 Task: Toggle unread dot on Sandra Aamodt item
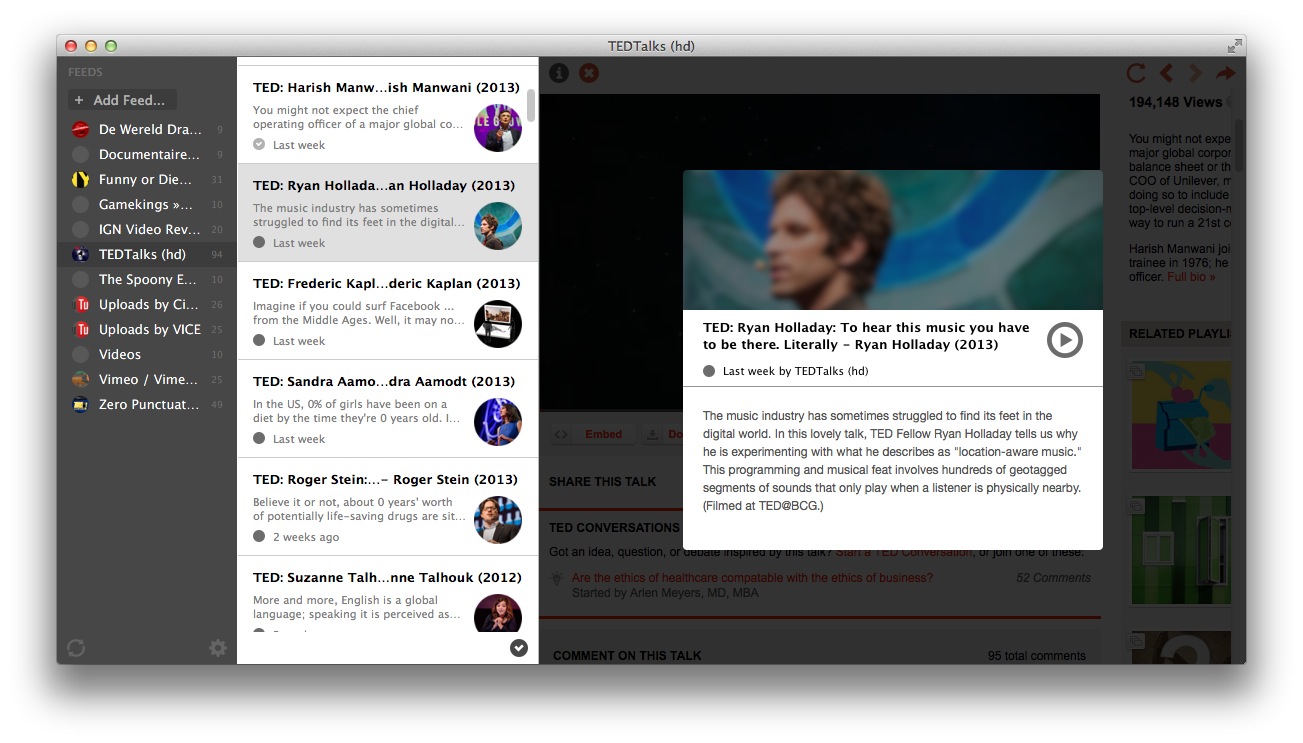click(x=259, y=438)
